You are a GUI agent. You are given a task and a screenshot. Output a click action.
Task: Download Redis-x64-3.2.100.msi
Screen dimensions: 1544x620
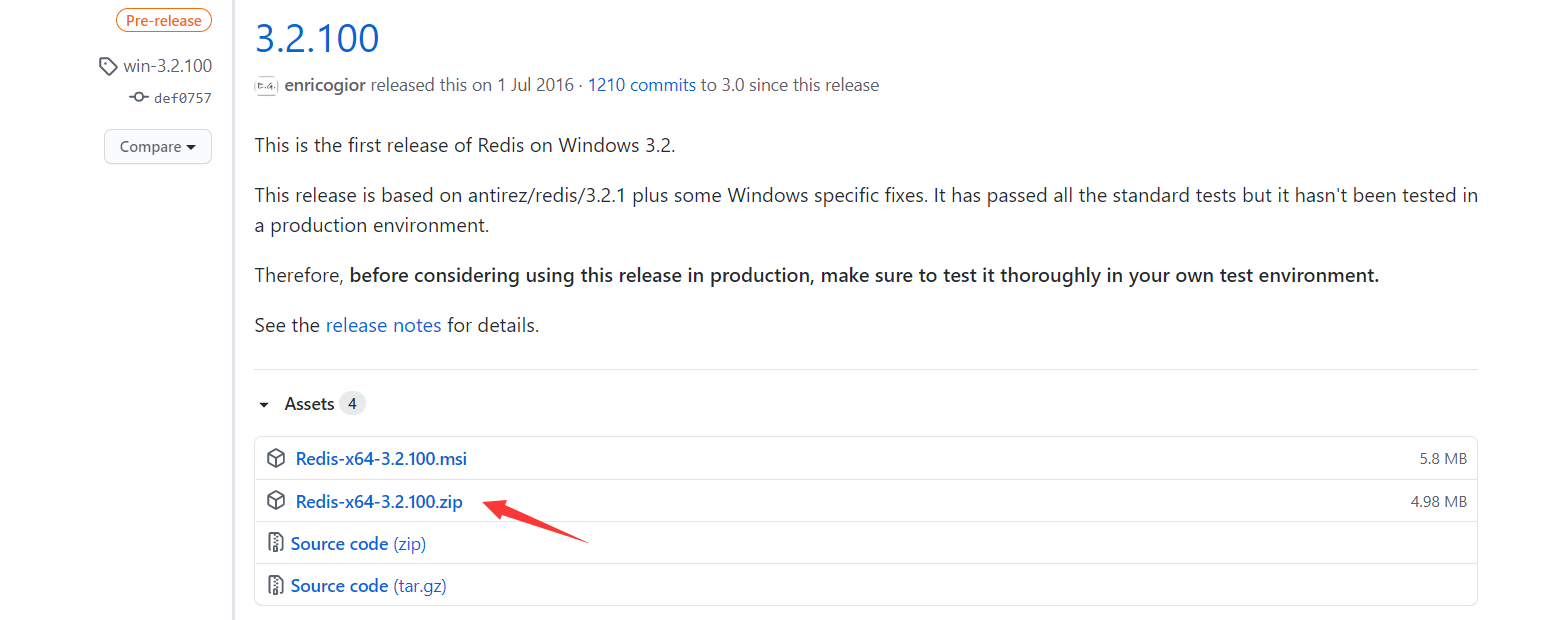(380, 458)
